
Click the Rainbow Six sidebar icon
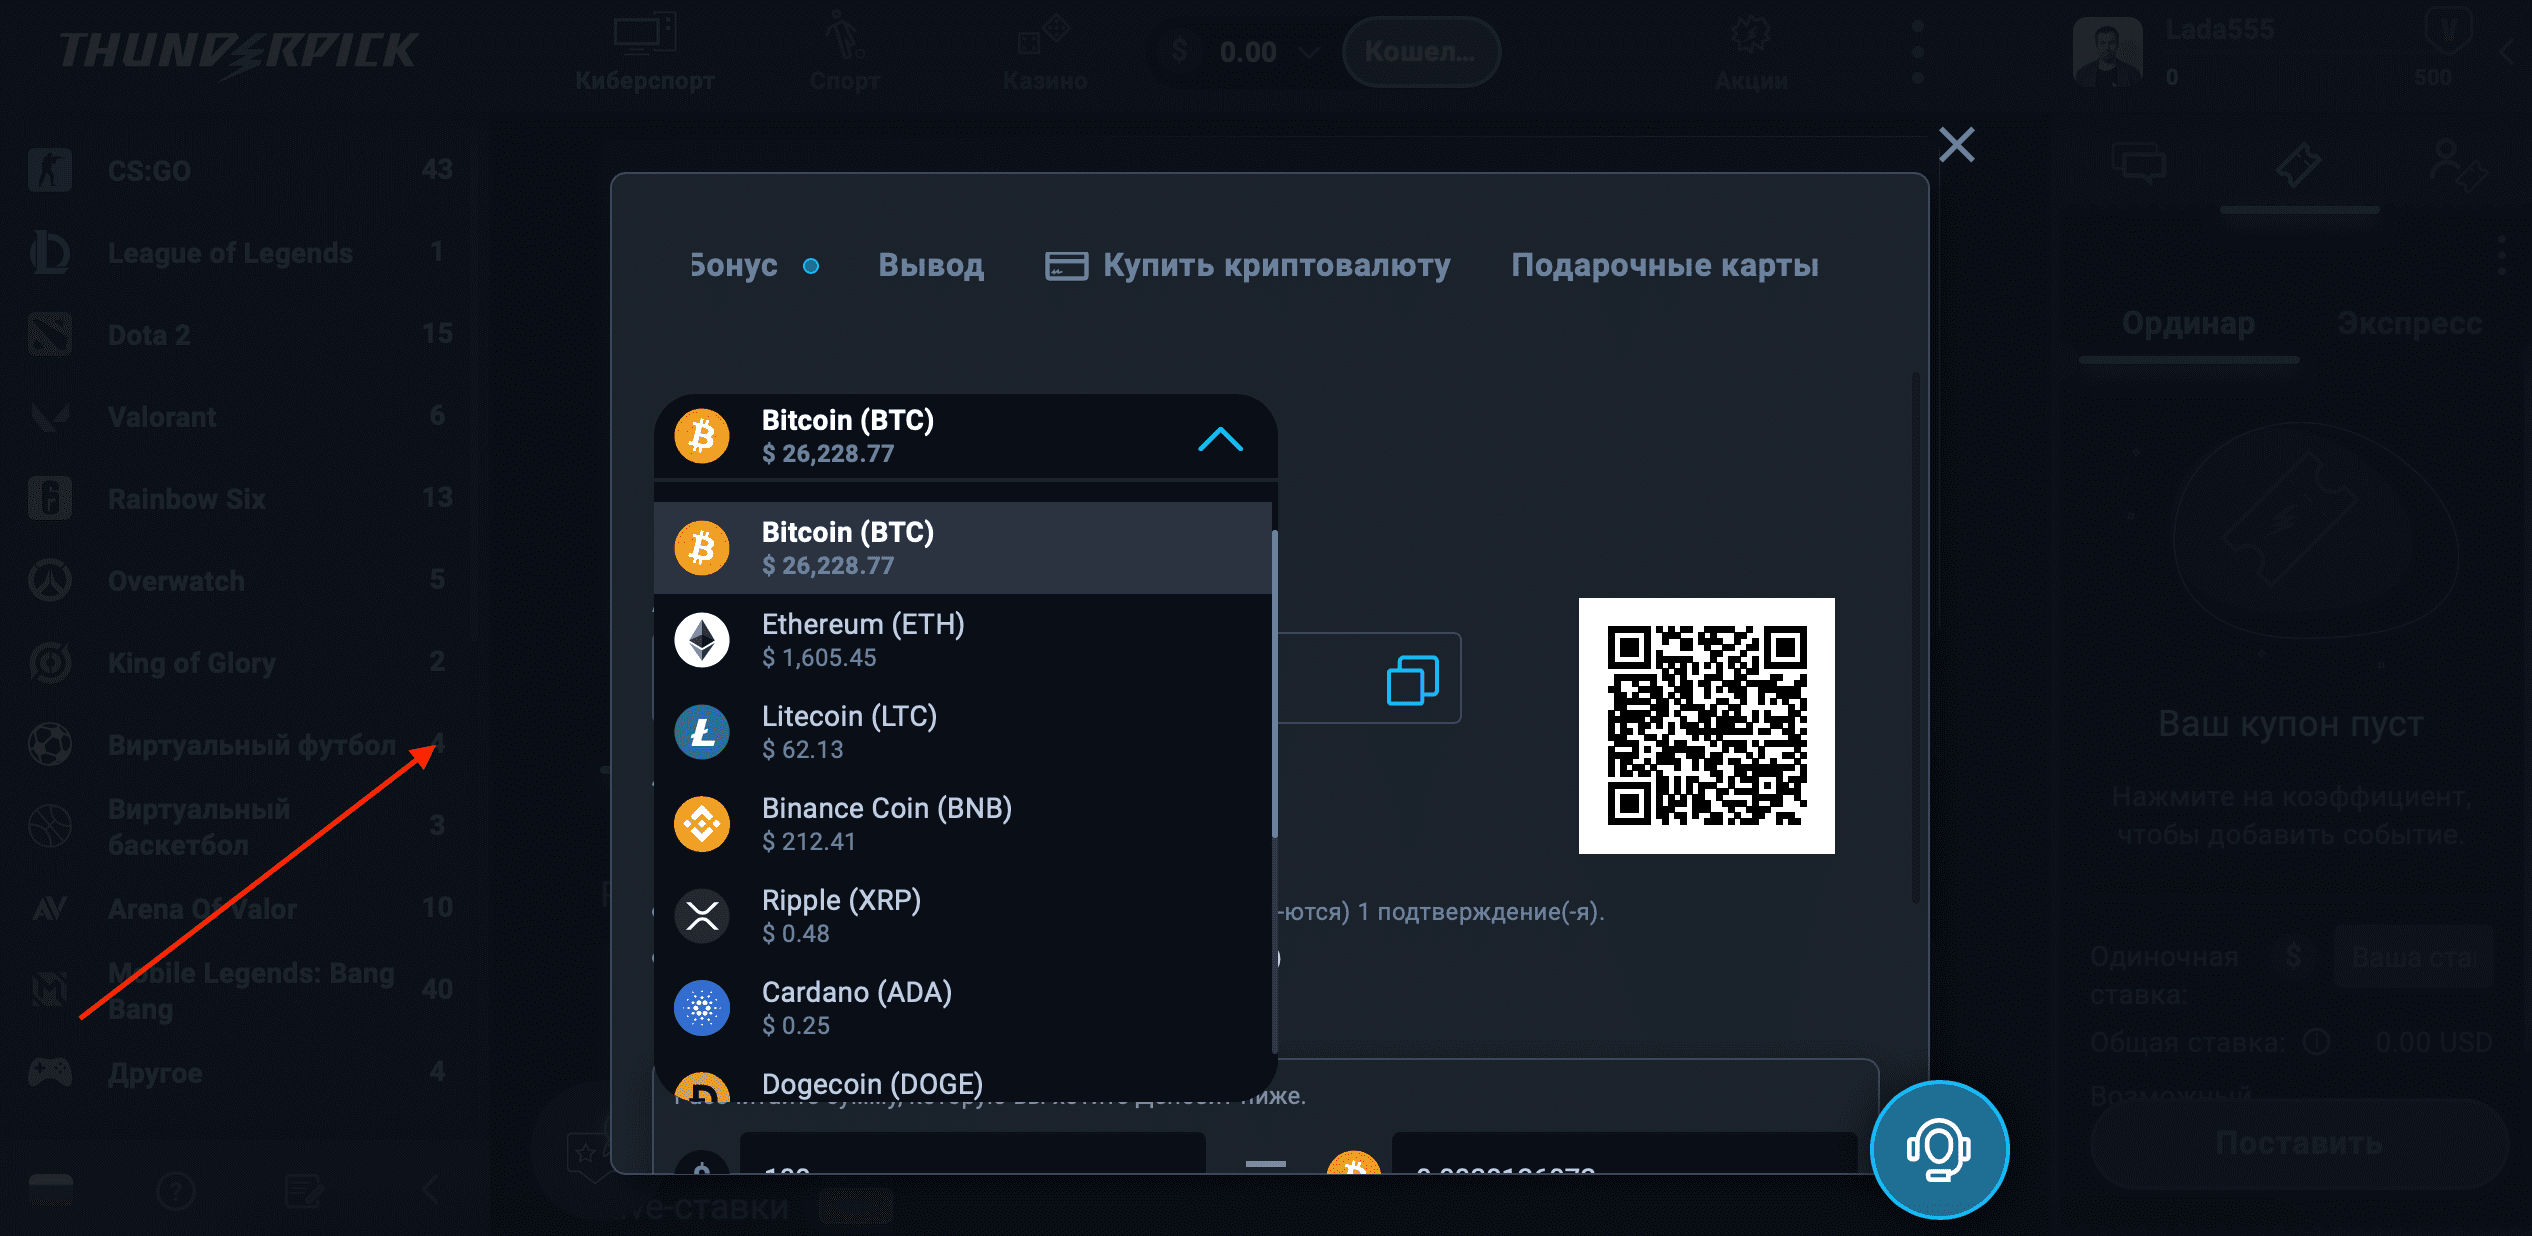pyautogui.click(x=48, y=498)
